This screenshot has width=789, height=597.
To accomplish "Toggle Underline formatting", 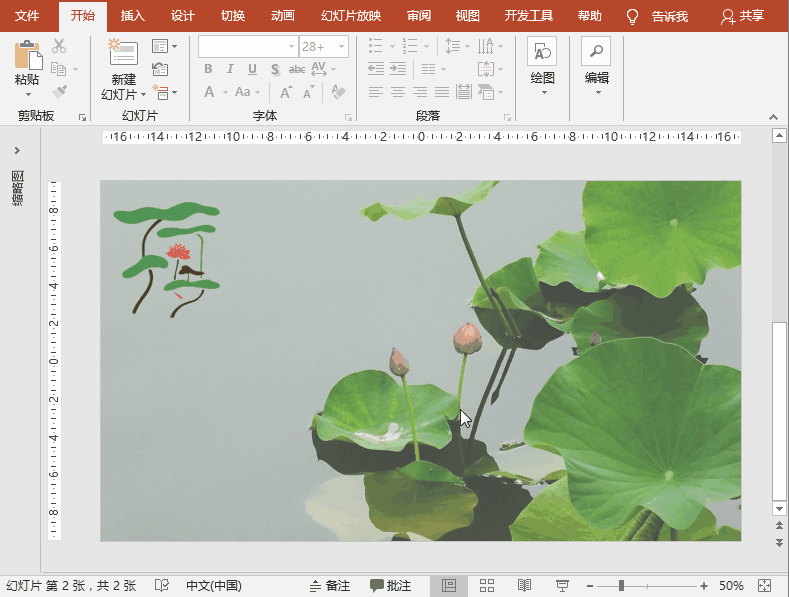I will coord(253,69).
